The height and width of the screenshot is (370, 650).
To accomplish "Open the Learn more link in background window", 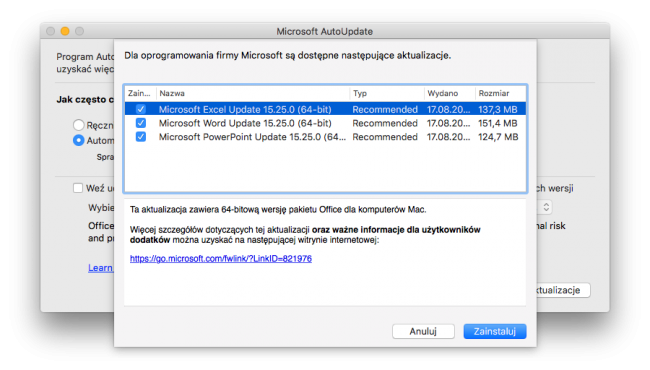I will (x=100, y=268).
